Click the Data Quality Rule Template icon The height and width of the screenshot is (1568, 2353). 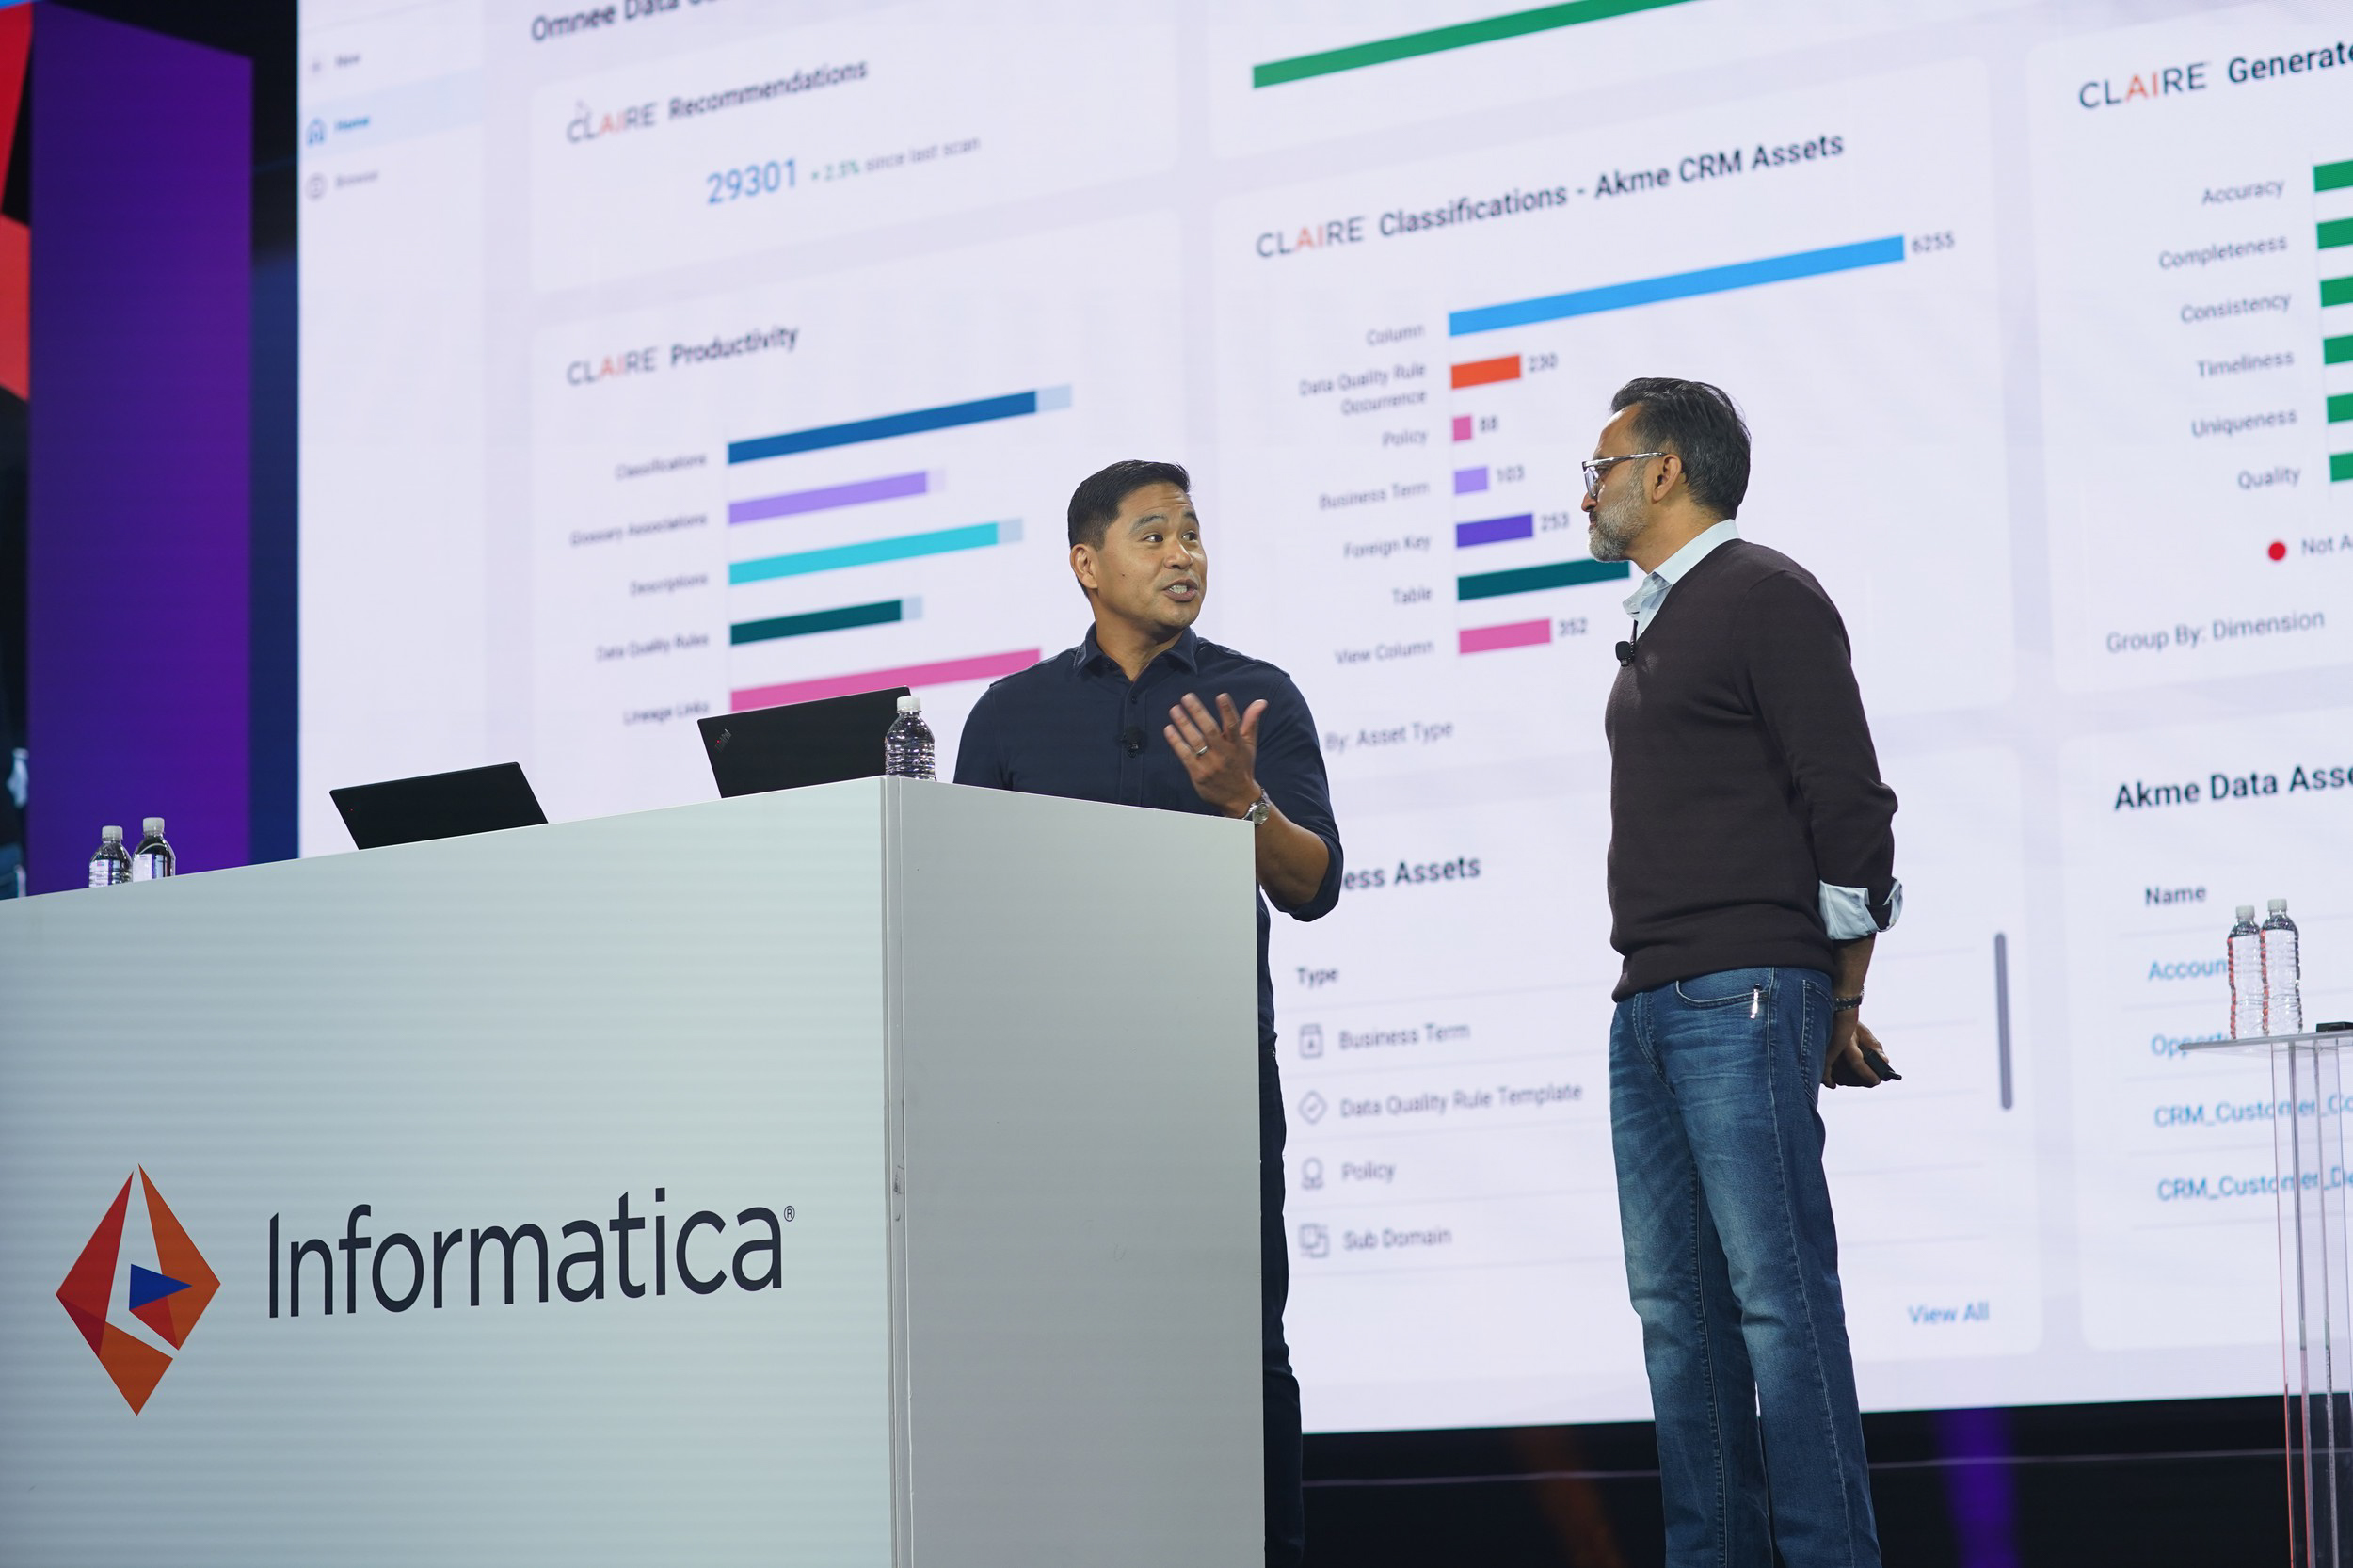(1311, 1107)
